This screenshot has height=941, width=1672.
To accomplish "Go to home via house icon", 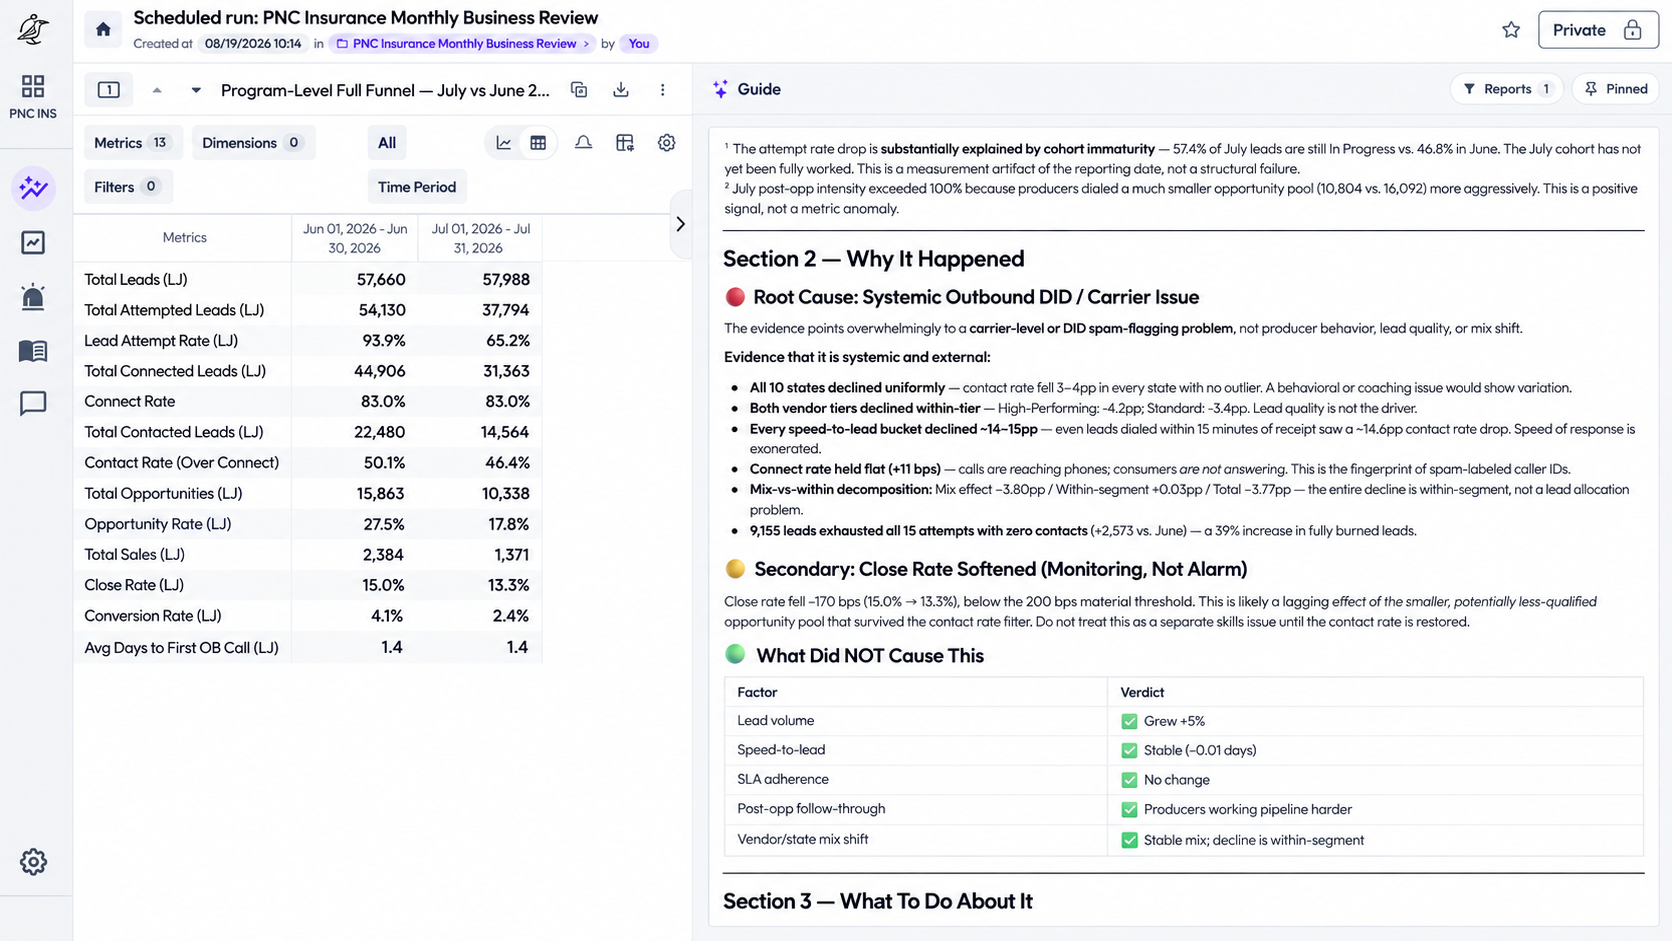I will point(103,29).
